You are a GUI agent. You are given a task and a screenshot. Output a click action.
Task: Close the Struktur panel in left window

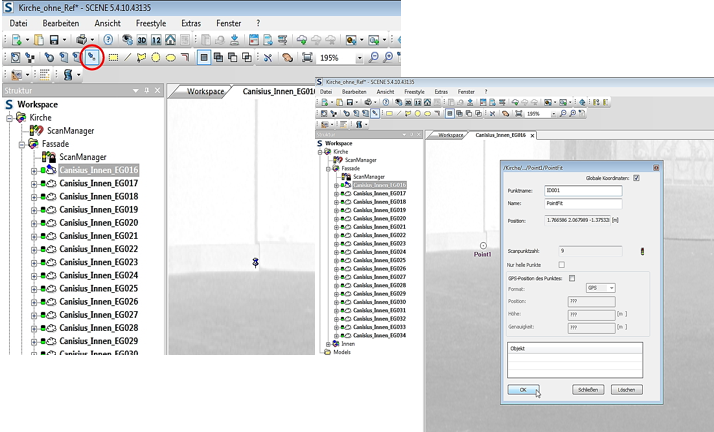pyautogui.click(x=158, y=91)
